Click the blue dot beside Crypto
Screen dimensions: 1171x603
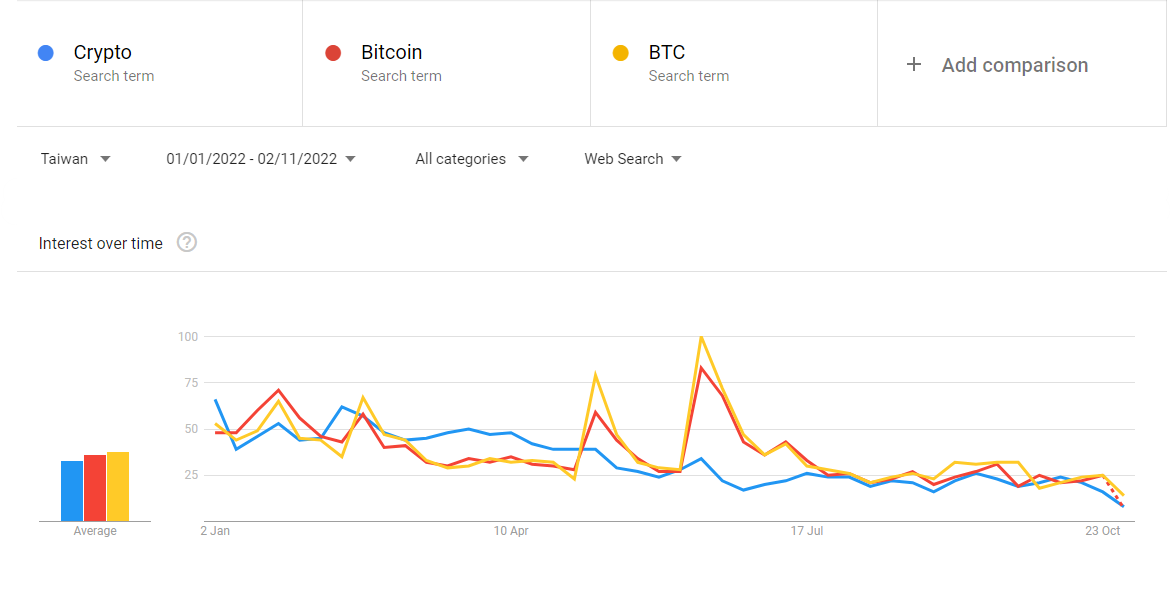click(46, 53)
